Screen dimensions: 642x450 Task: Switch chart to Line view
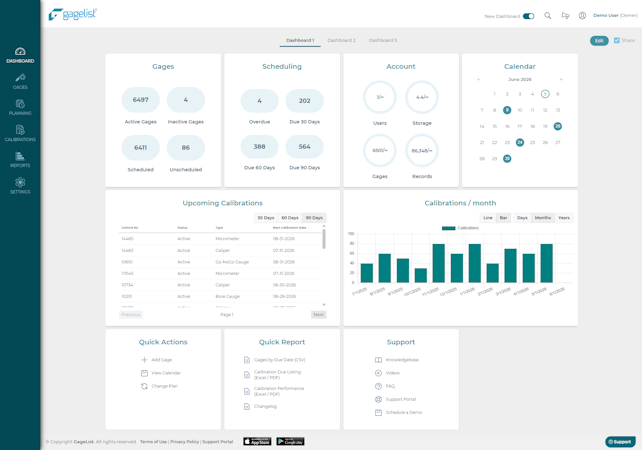point(488,218)
